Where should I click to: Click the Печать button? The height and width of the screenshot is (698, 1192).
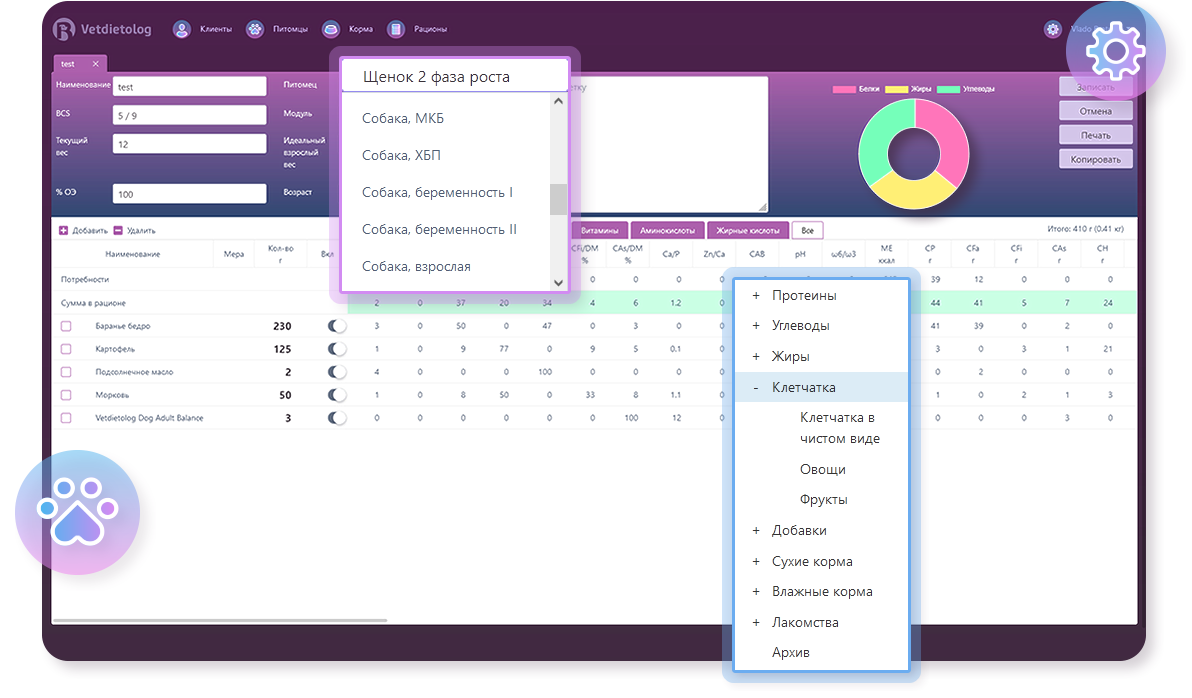1096,135
